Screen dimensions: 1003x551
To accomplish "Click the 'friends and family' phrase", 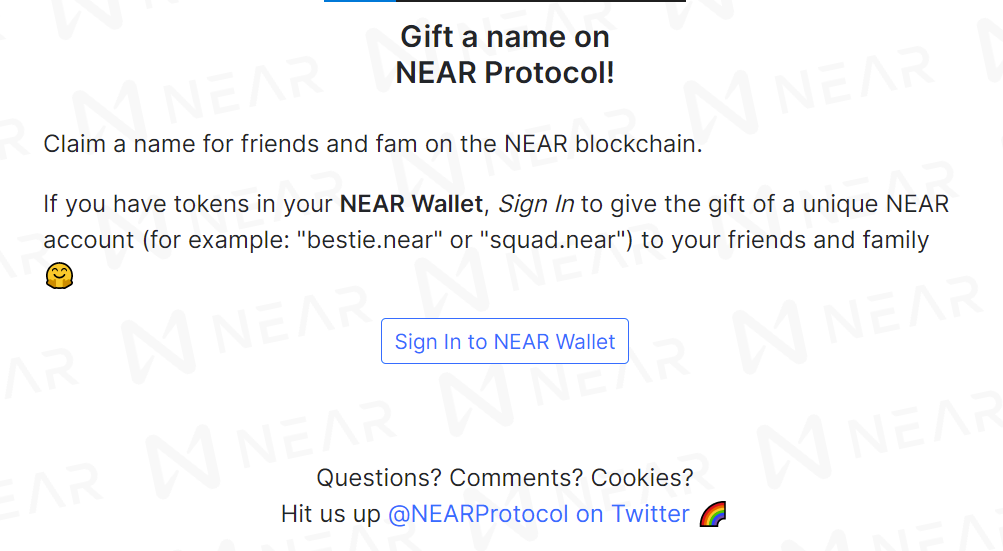I will click(x=828, y=240).
